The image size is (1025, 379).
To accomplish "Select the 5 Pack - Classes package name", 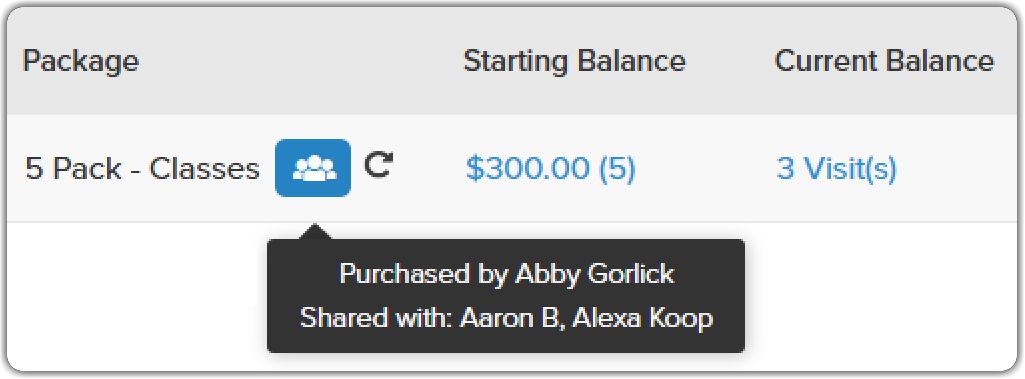I will click(143, 169).
